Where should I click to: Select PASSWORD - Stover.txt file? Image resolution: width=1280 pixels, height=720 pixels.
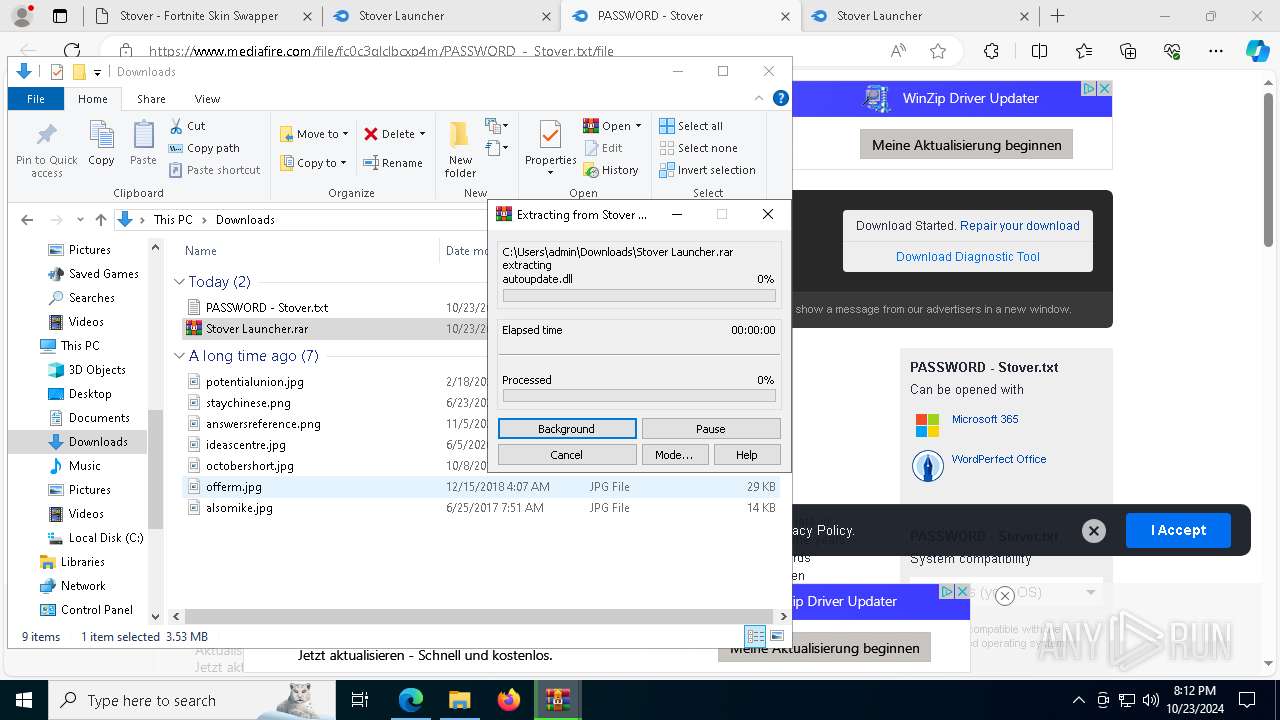click(266, 308)
